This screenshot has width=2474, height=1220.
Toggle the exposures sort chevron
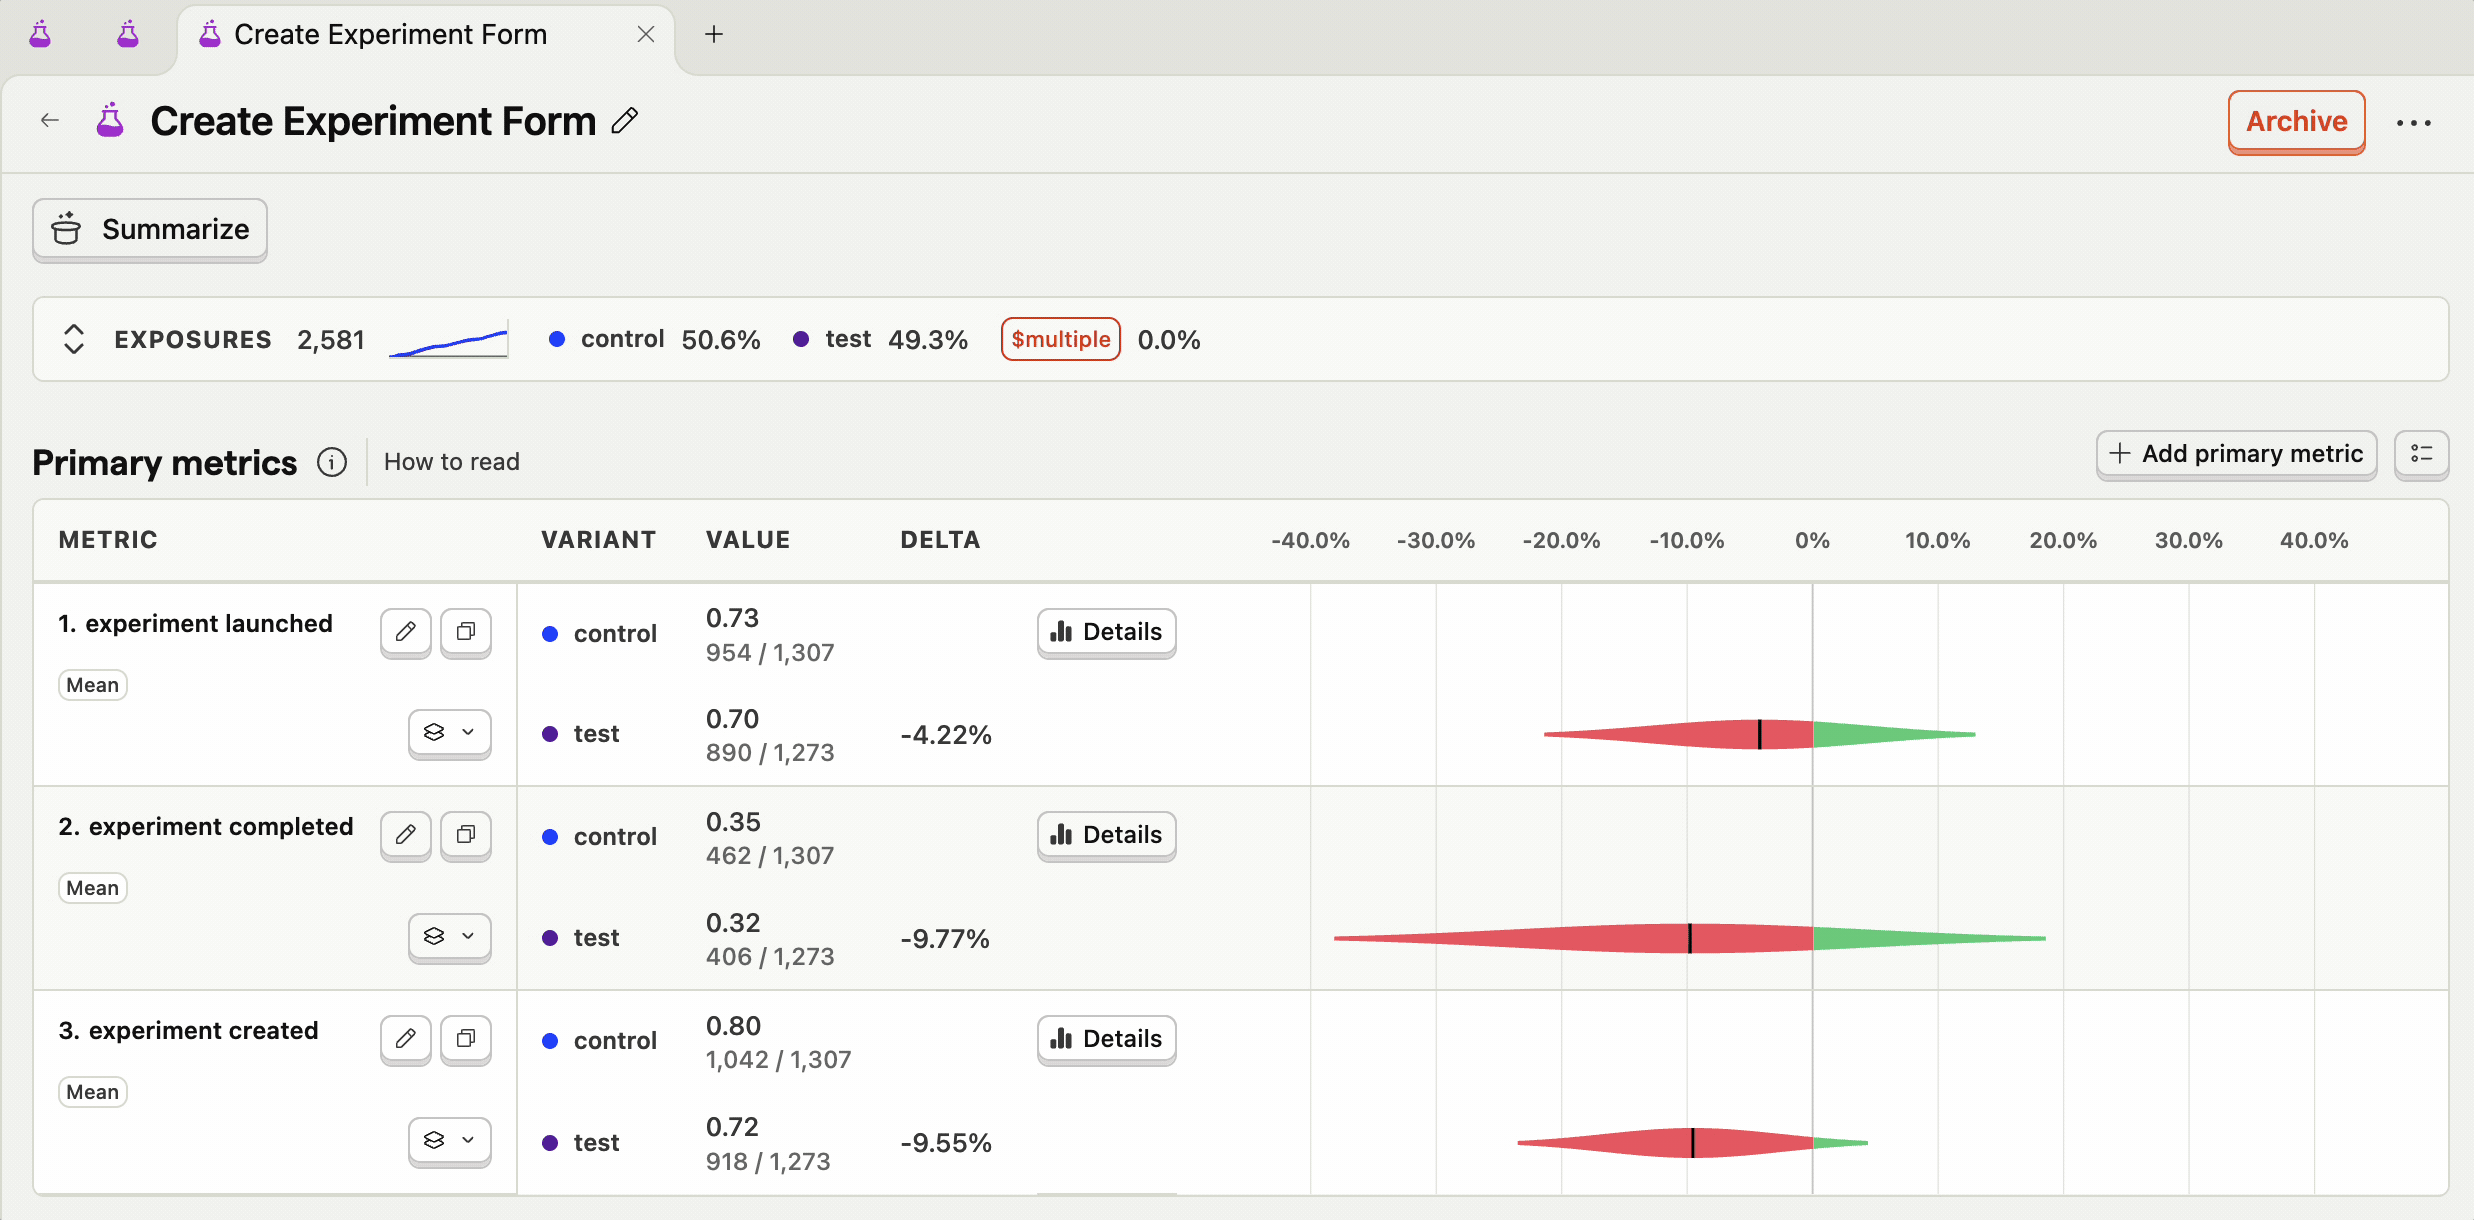73,339
